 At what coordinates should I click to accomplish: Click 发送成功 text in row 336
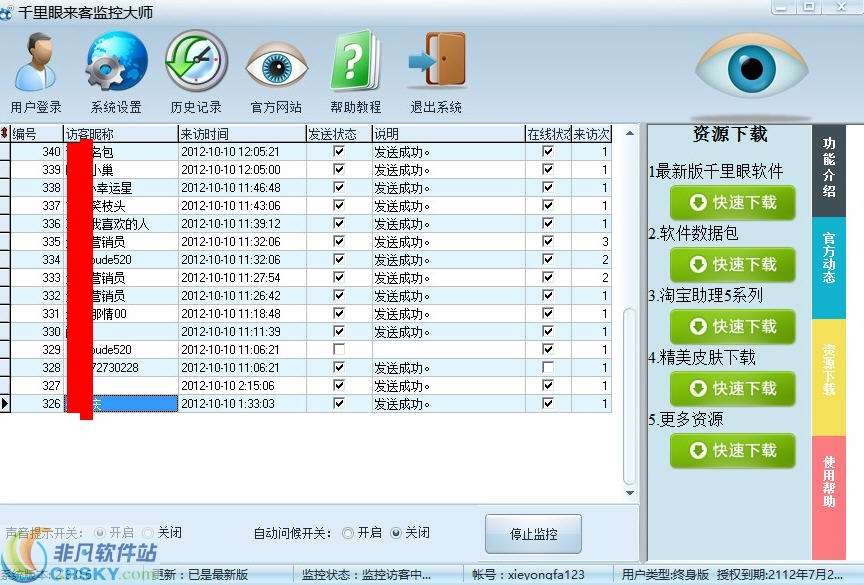(x=402, y=224)
